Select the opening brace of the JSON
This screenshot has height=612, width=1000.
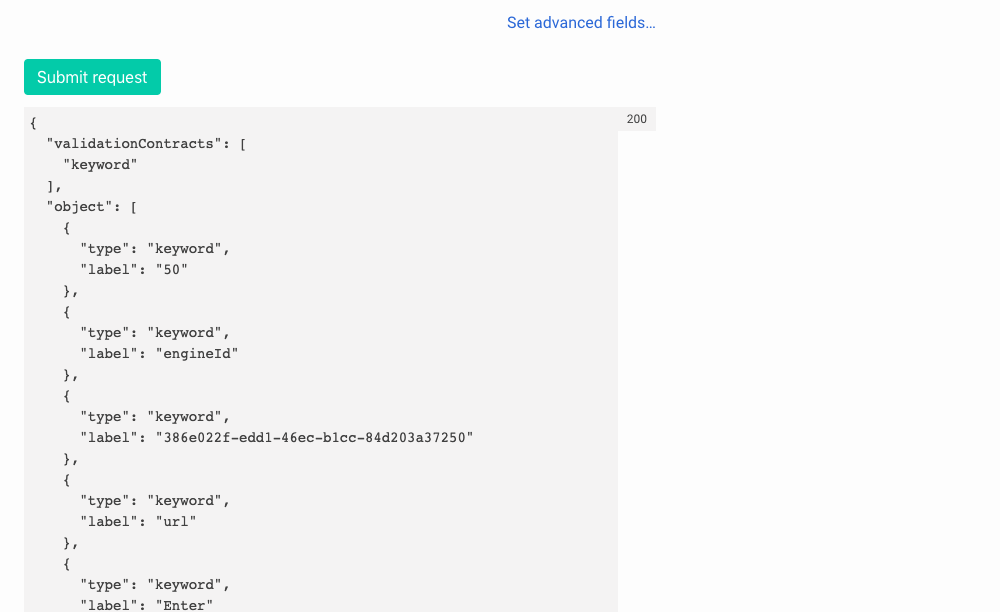tap(32, 122)
